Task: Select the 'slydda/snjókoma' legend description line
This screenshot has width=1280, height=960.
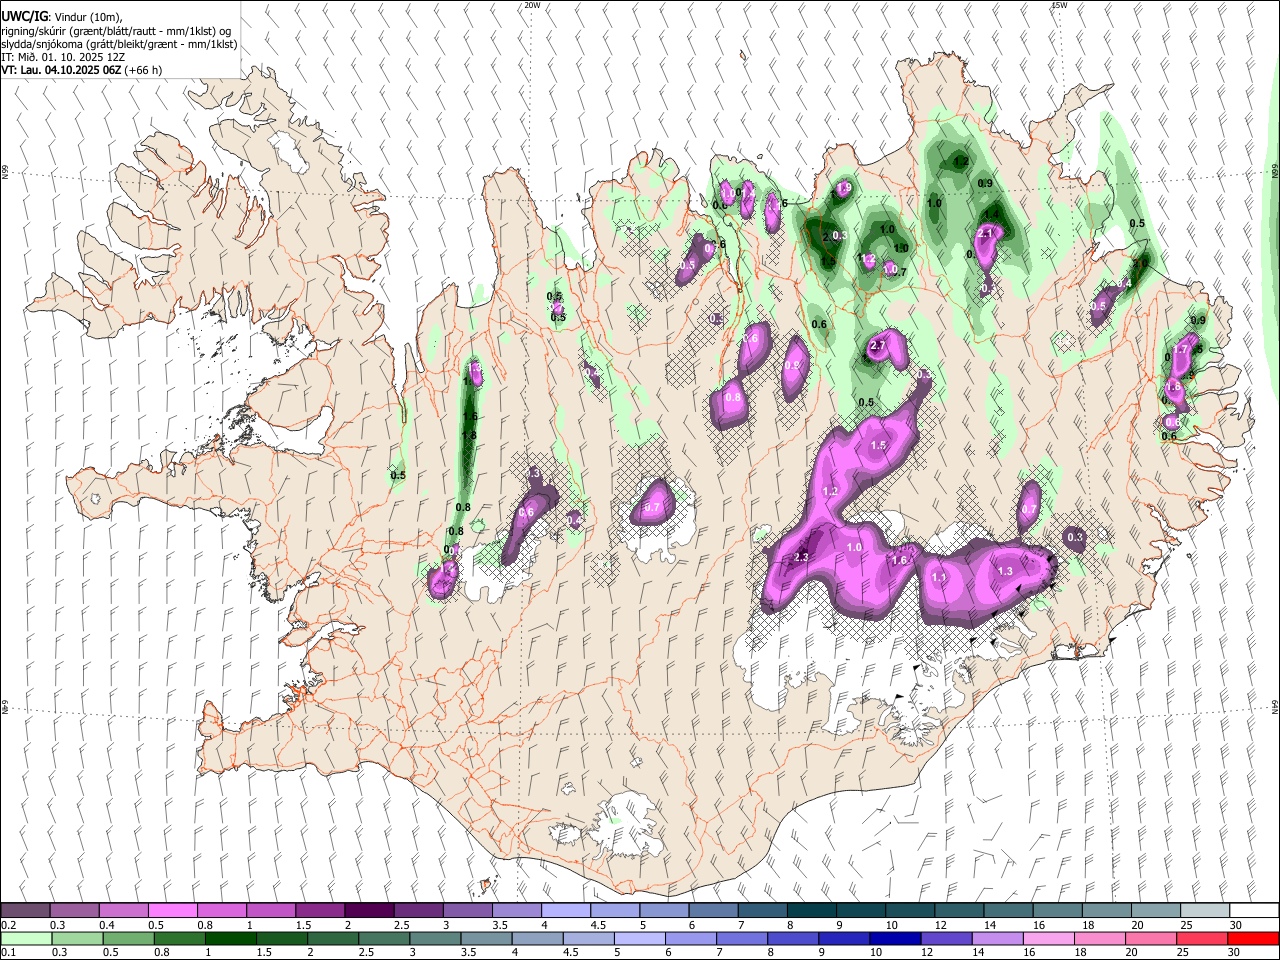Action: 119,44
